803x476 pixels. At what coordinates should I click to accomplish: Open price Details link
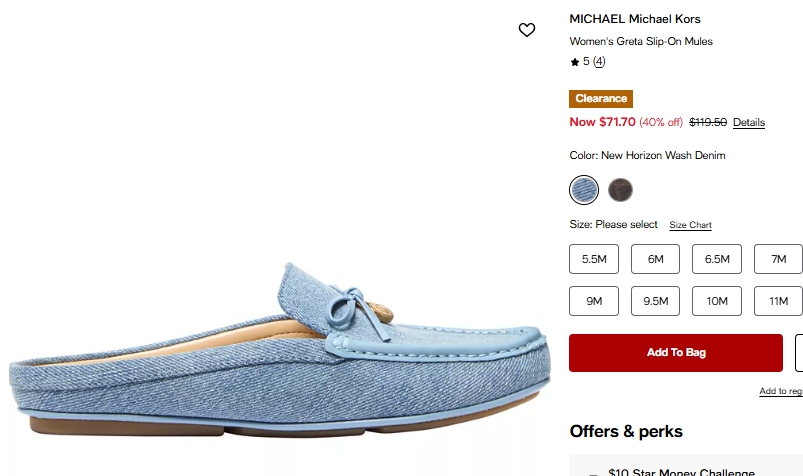coord(749,123)
